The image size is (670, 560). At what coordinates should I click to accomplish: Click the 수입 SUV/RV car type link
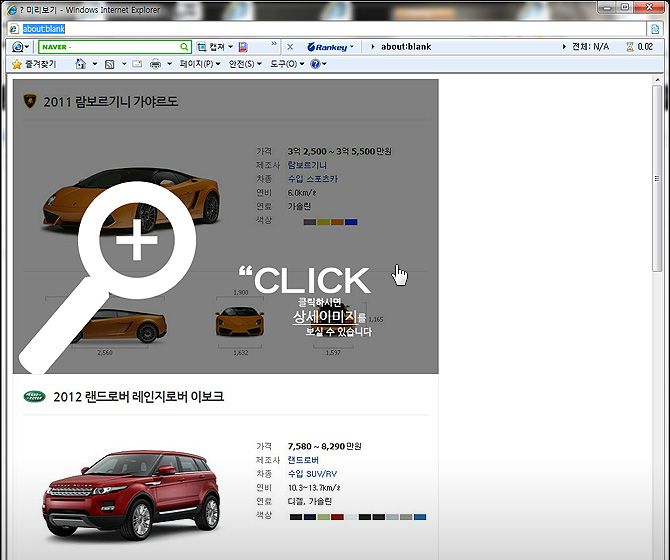coord(312,474)
